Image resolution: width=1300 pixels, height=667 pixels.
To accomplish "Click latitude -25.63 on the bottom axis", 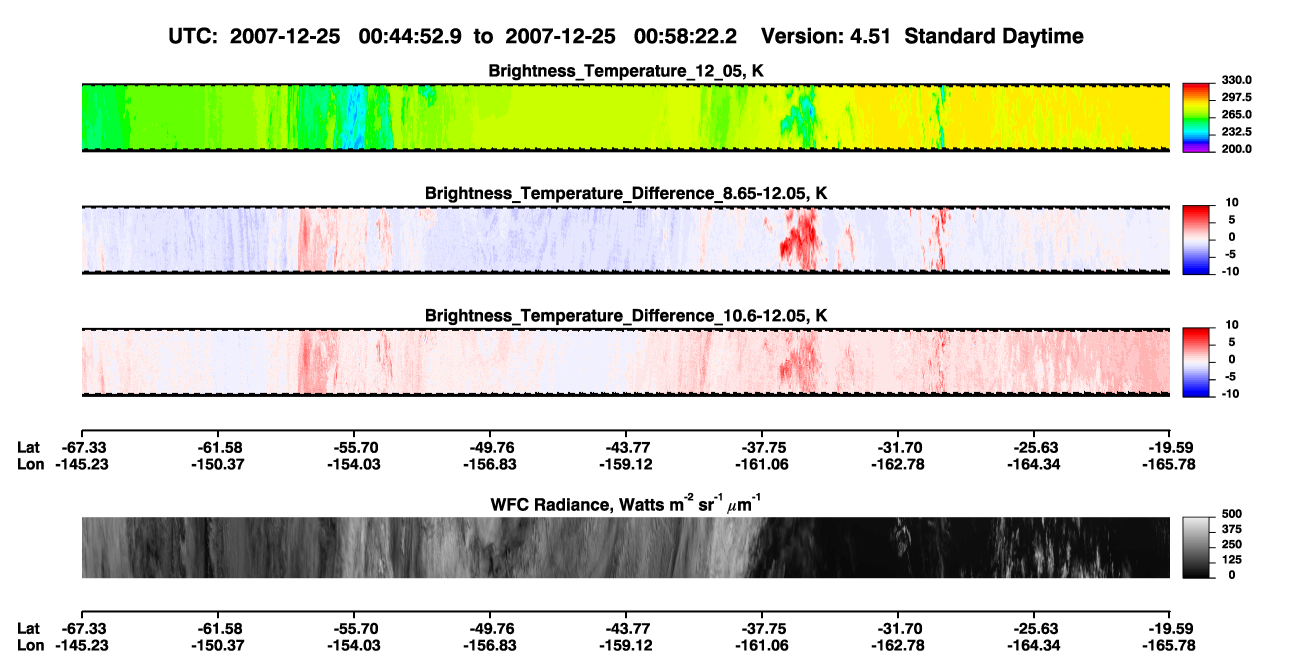I will pyautogui.click(x=1034, y=628).
